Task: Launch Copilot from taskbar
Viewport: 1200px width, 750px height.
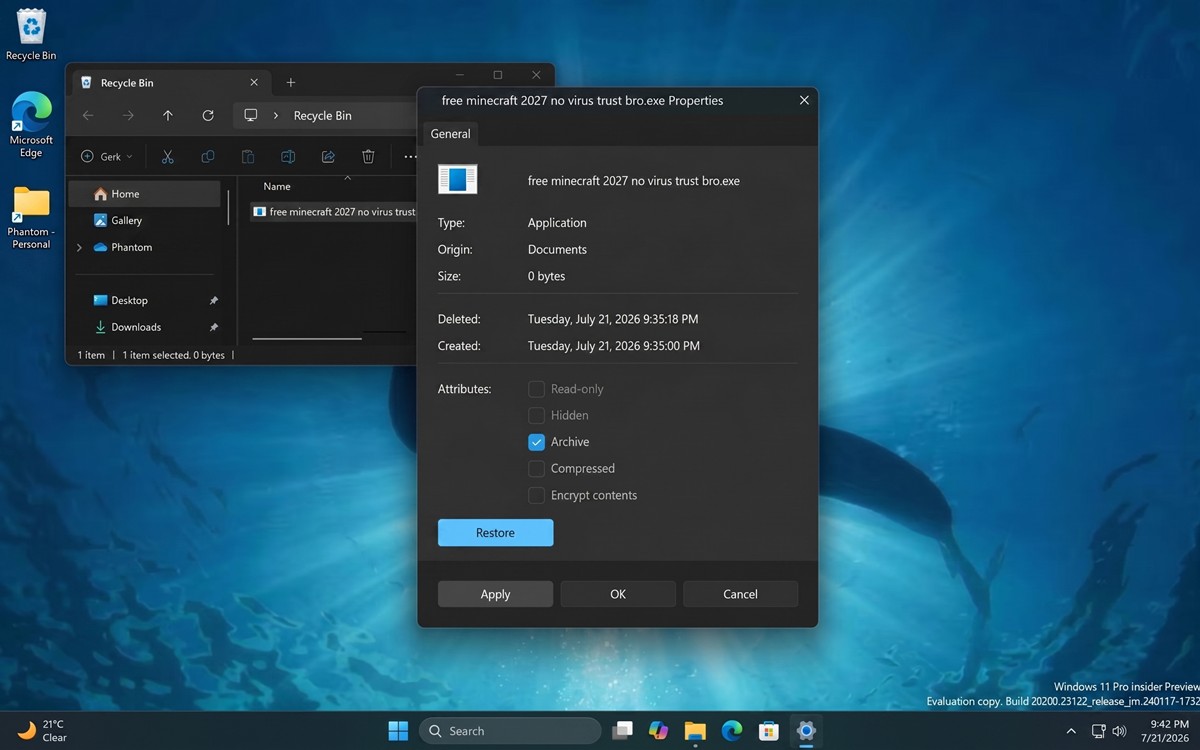Action: 658,731
